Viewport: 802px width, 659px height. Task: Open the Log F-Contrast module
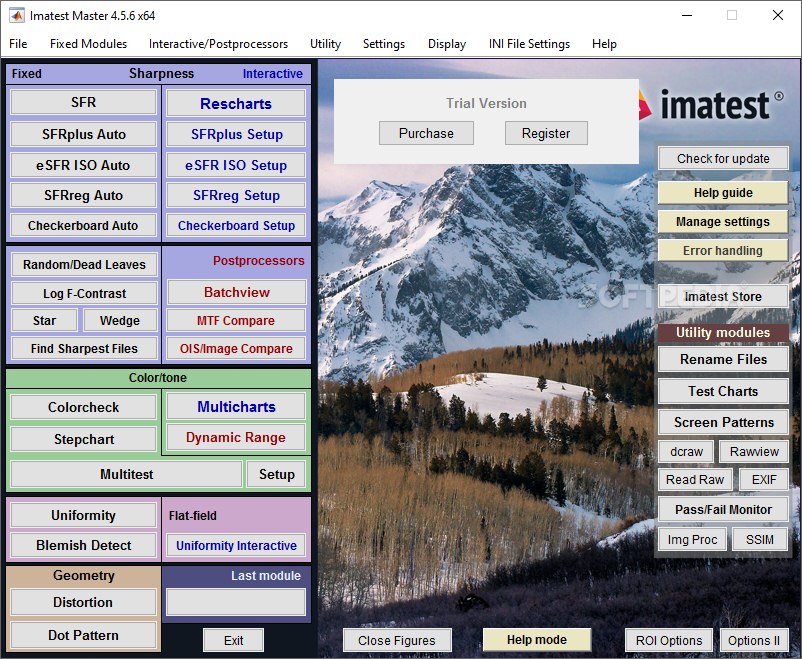click(x=84, y=293)
